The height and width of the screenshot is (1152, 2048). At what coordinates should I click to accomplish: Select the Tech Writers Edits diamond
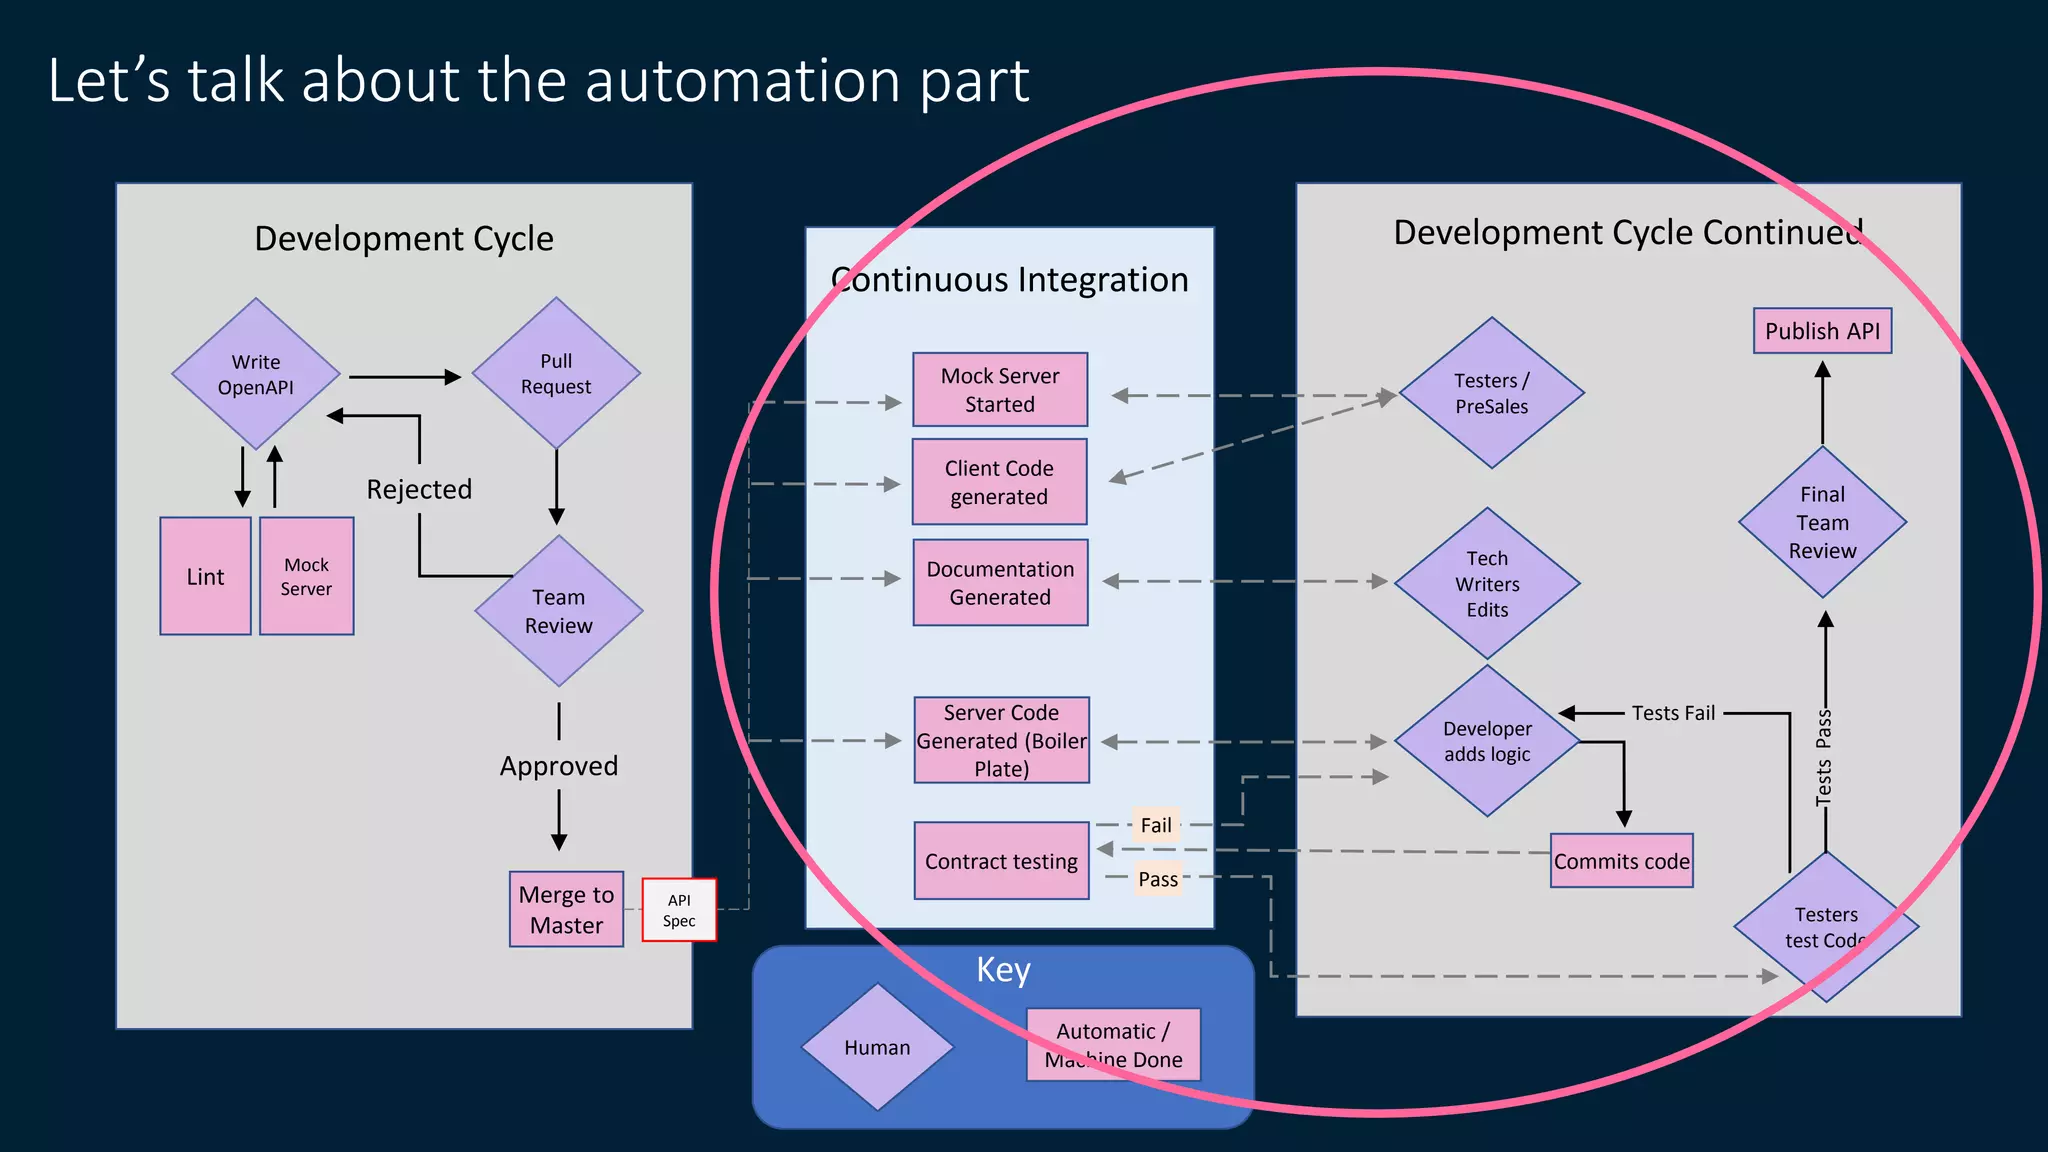pyautogui.click(x=1487, y=583)
